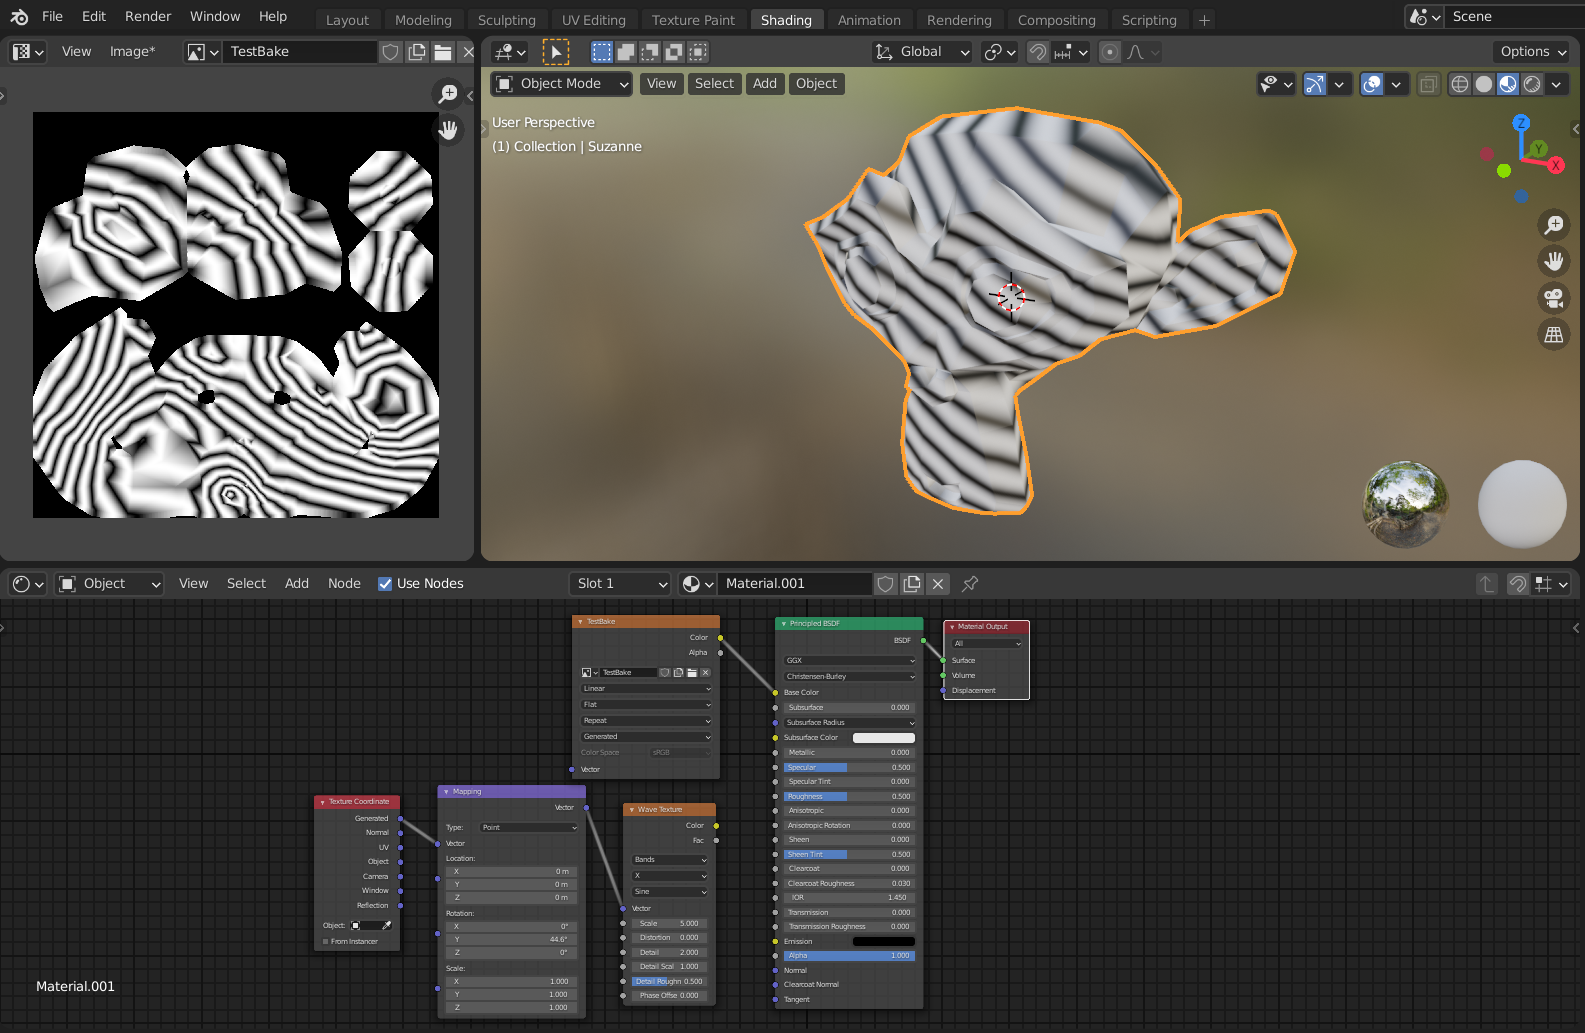Switch to the UV Editing workspace tab
Image resolution: width=1585 pixels, height=1033 pixels.
(x=594, y=20)
